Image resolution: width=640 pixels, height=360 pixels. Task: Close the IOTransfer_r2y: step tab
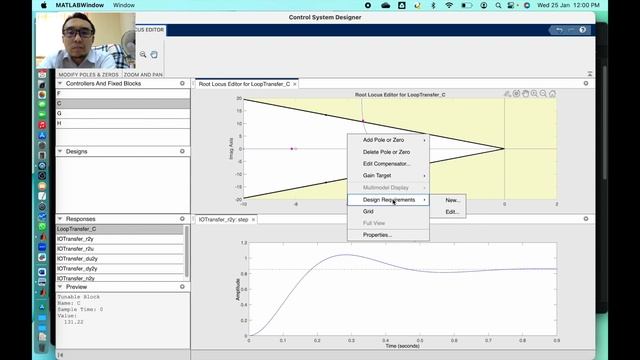pyautogui.click(x=253, y=220)
